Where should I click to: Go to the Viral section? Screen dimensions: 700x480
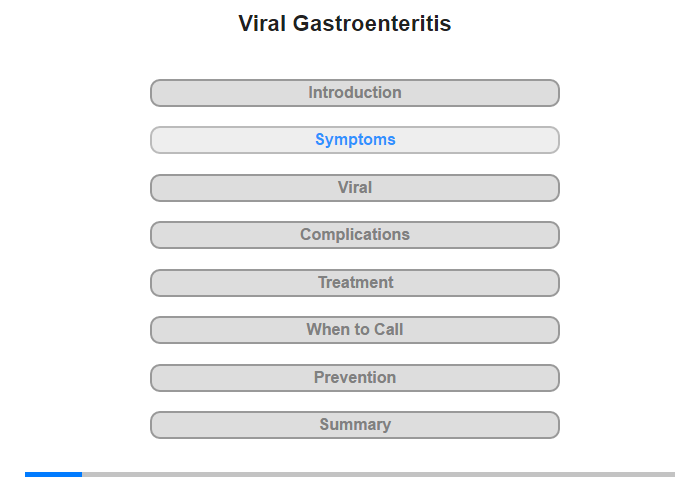pyautogui.click(x=354, y=188)
